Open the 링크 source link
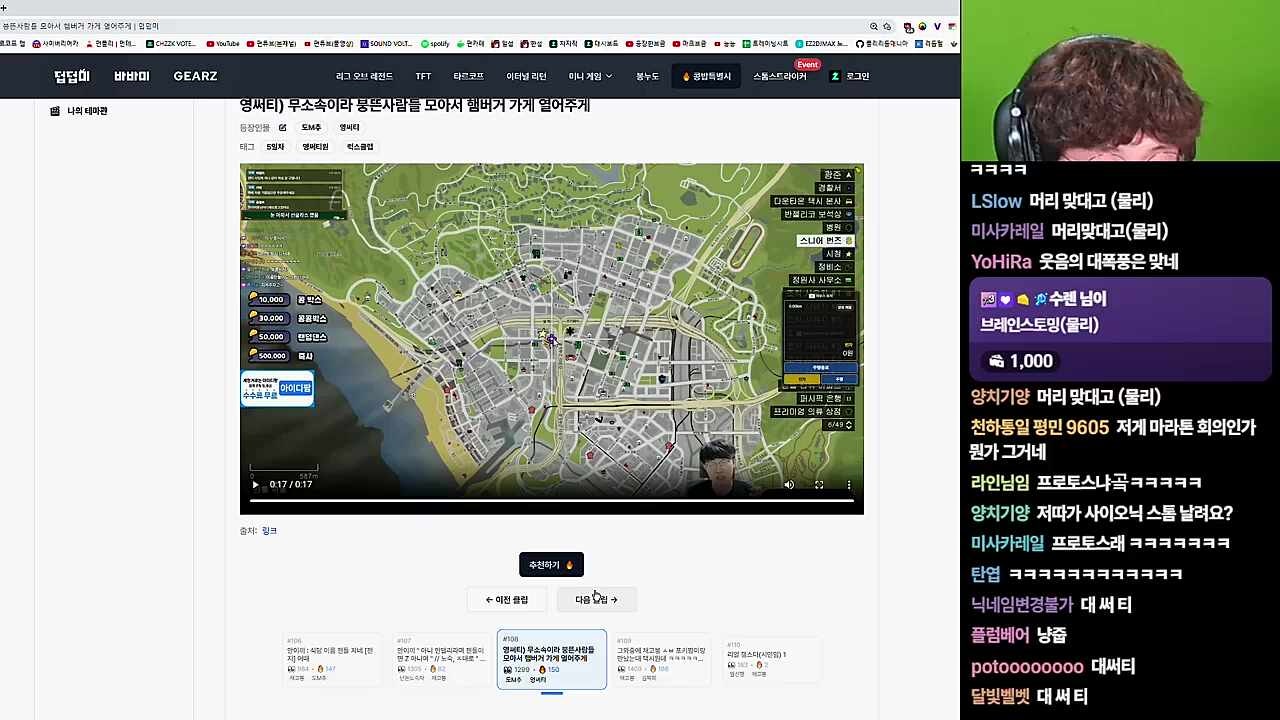The height and width of the screenshot is (720, 1280). click(x=269, y=531)
